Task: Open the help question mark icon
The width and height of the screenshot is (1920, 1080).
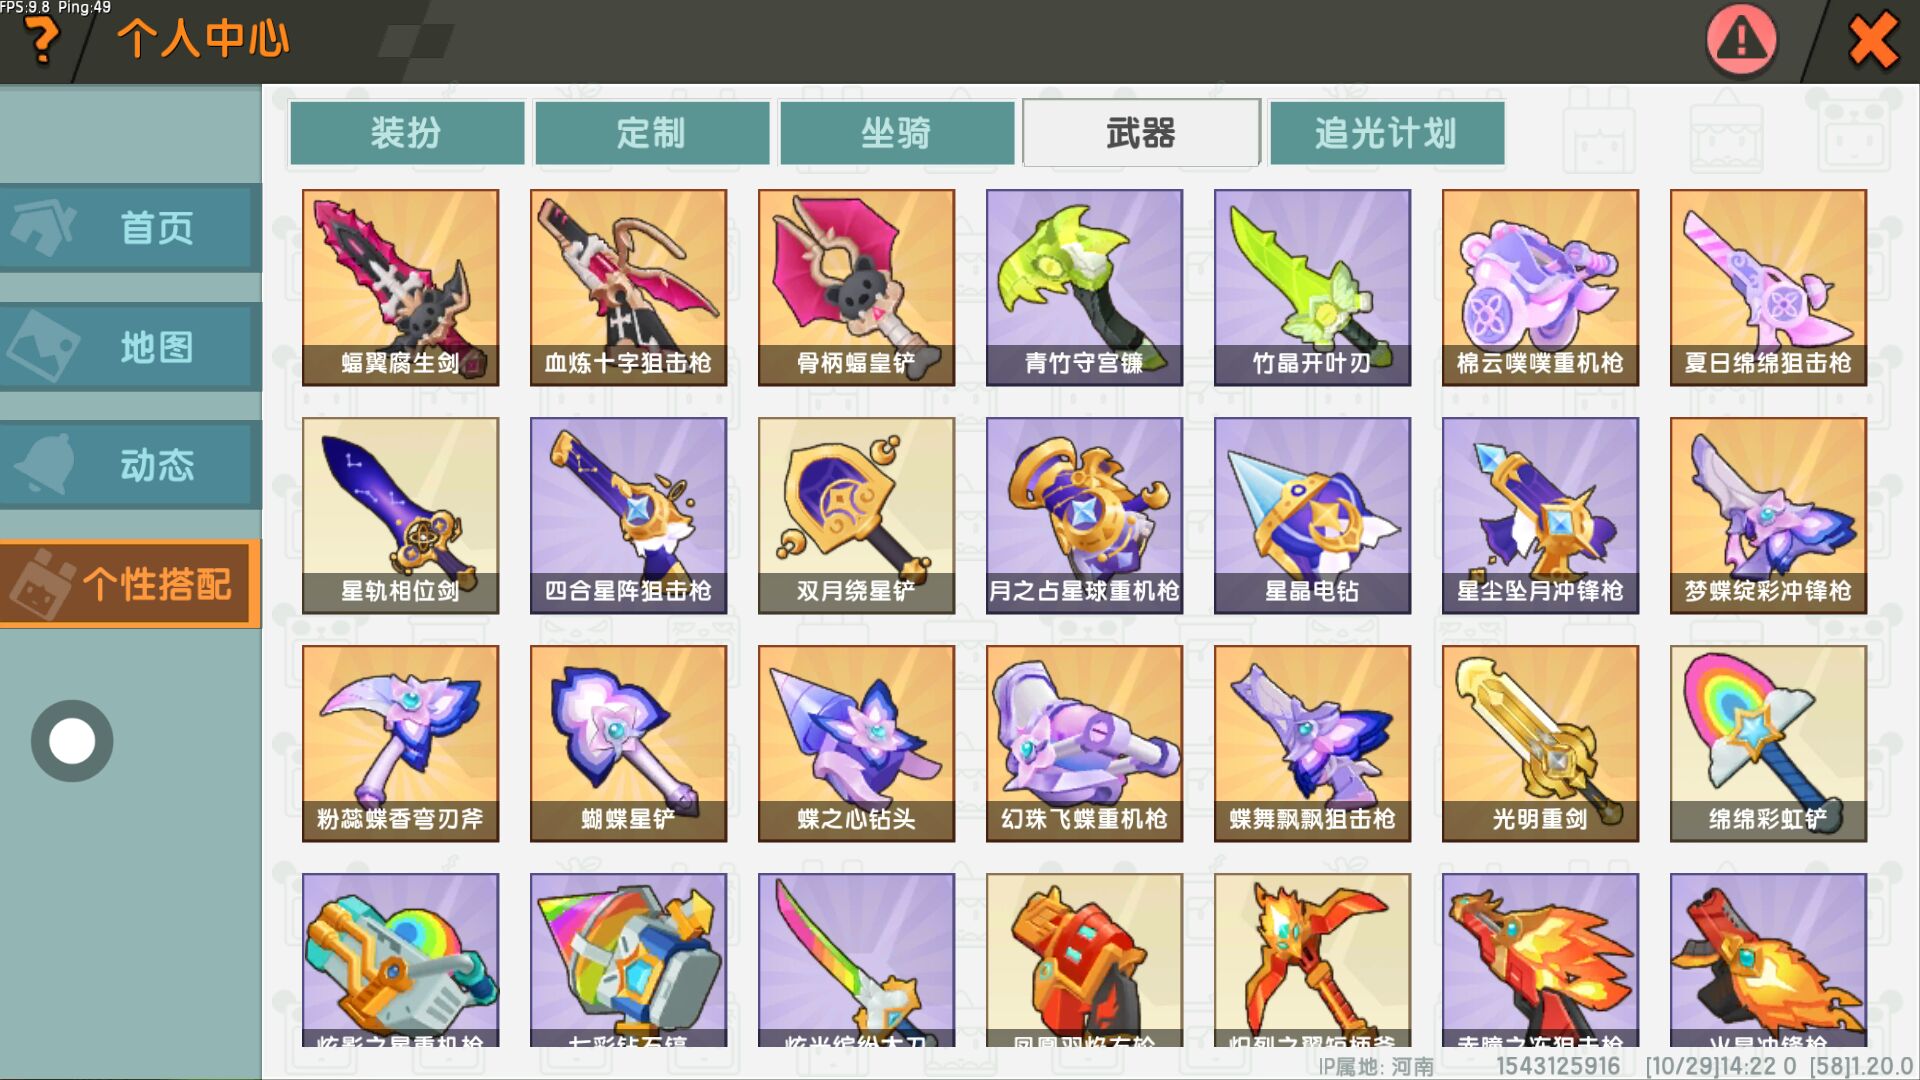Action: [x=42, y=42]
